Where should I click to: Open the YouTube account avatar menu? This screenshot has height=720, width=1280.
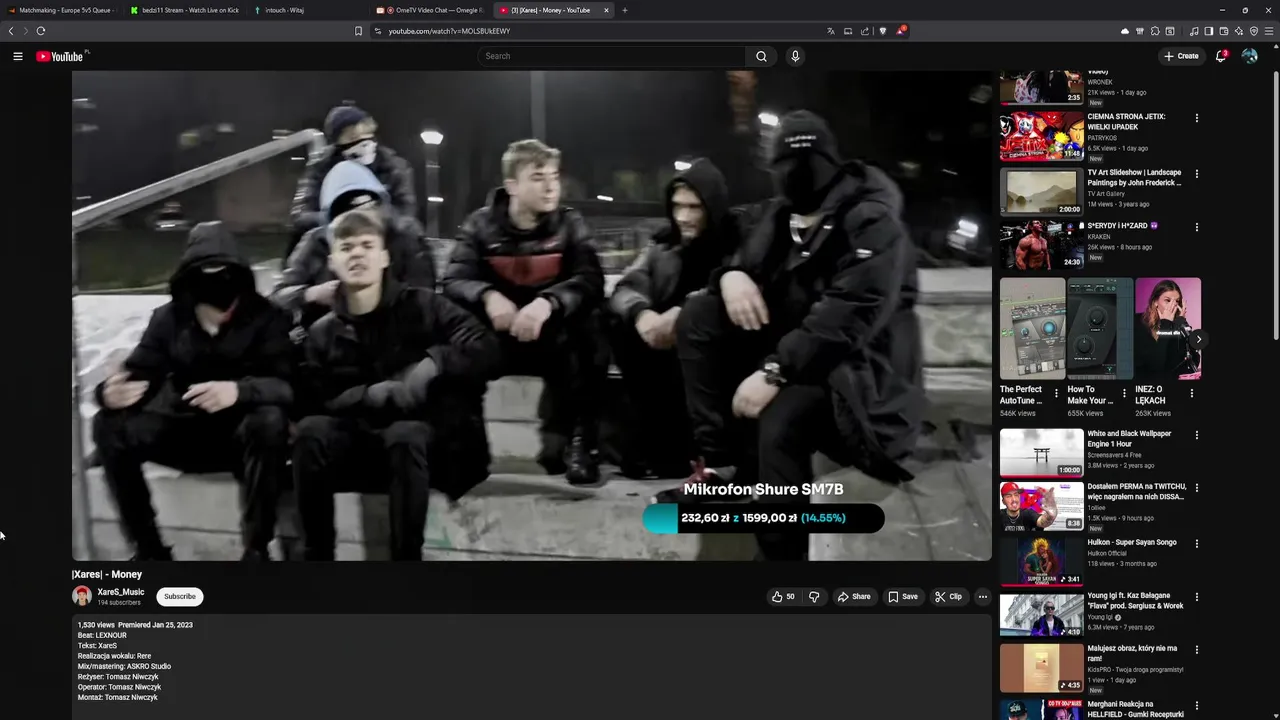point(1249,56)
